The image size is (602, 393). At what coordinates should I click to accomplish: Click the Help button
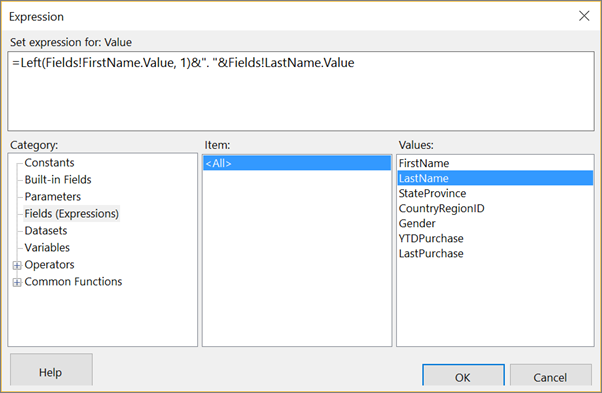point(51,370)
